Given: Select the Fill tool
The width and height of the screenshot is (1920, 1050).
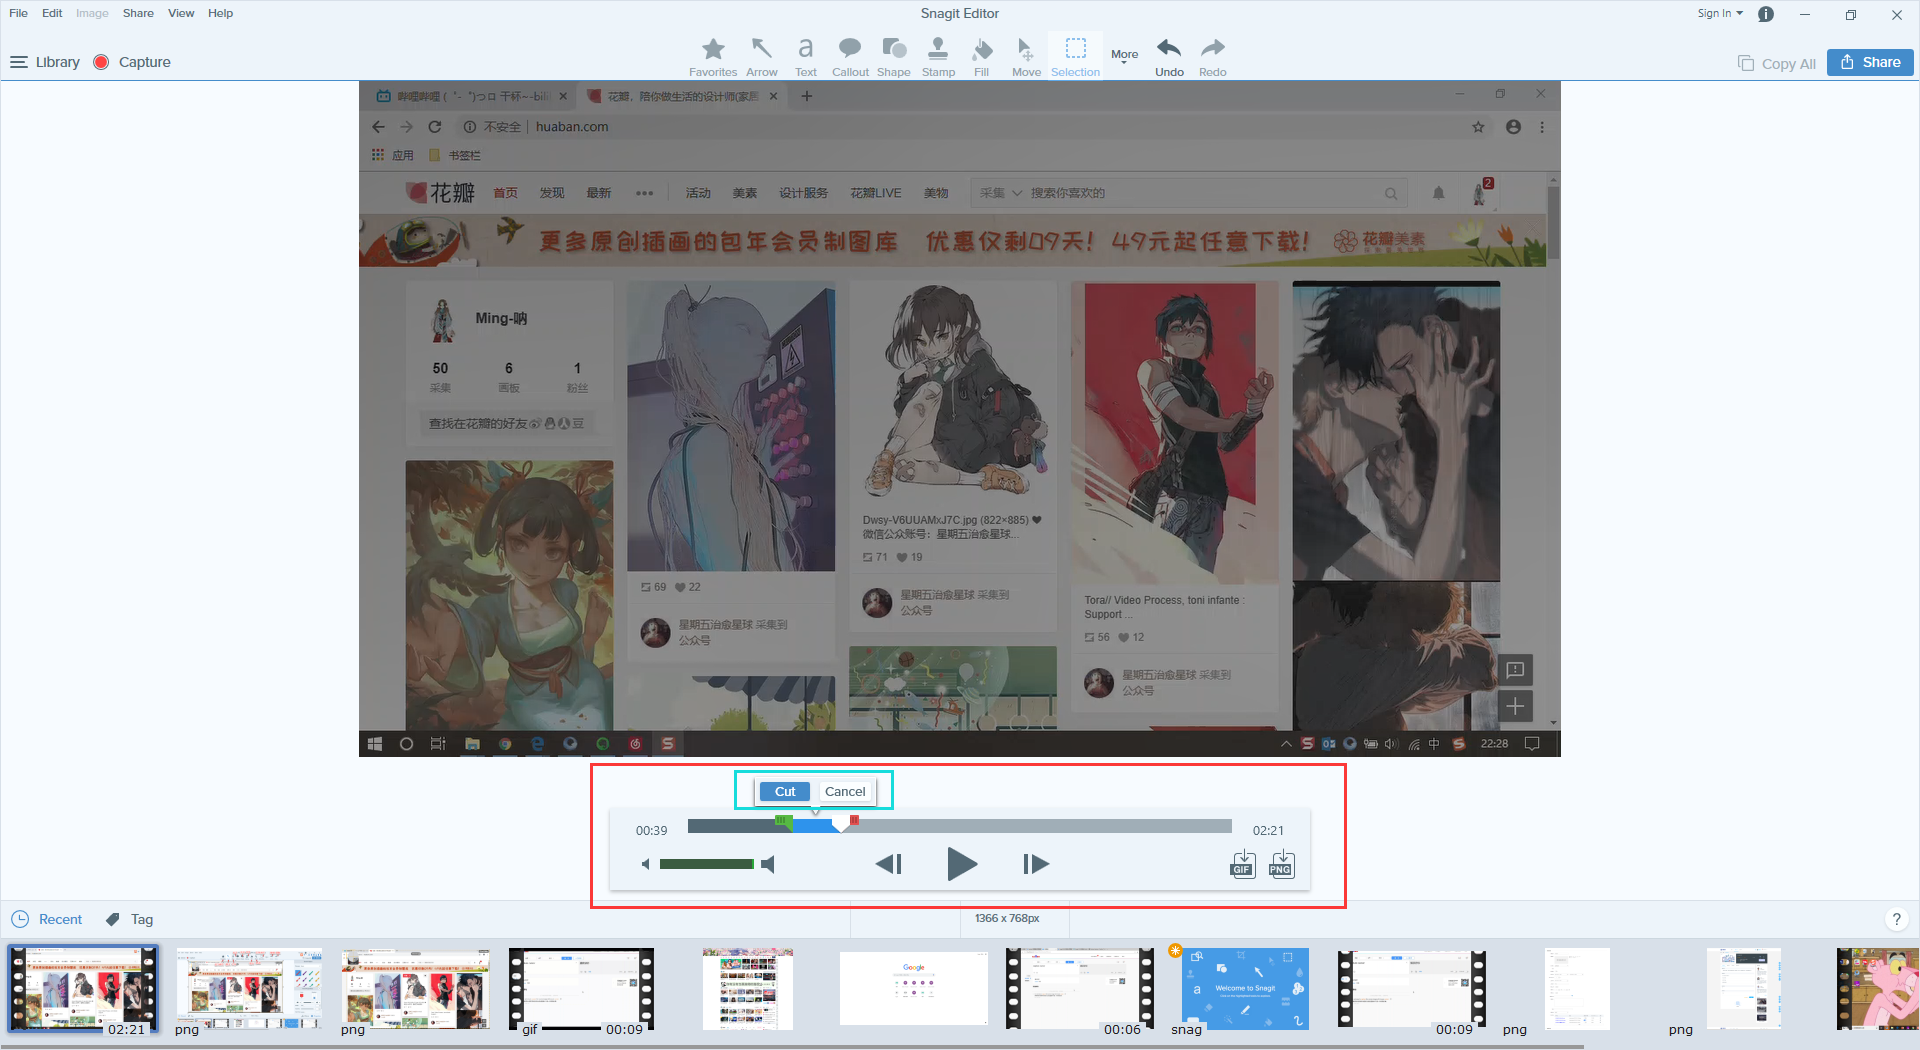Looking at the screenshot, I should click(982, 56).
